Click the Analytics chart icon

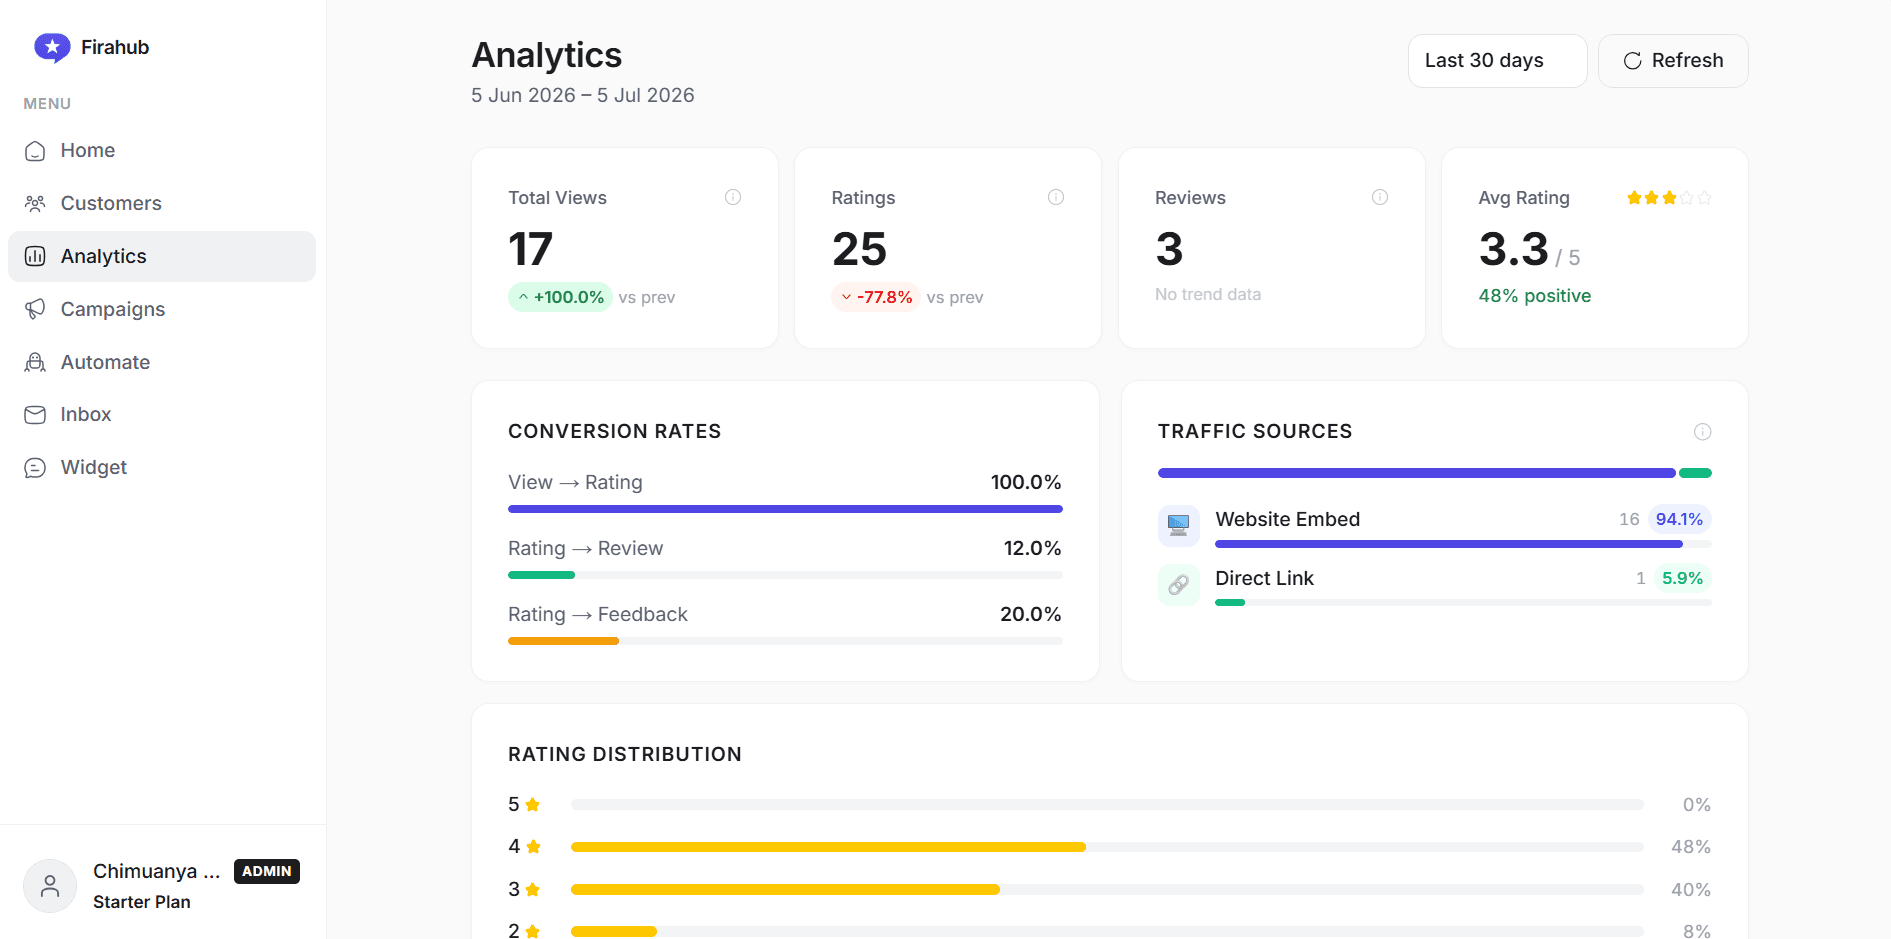click(35, 256)
